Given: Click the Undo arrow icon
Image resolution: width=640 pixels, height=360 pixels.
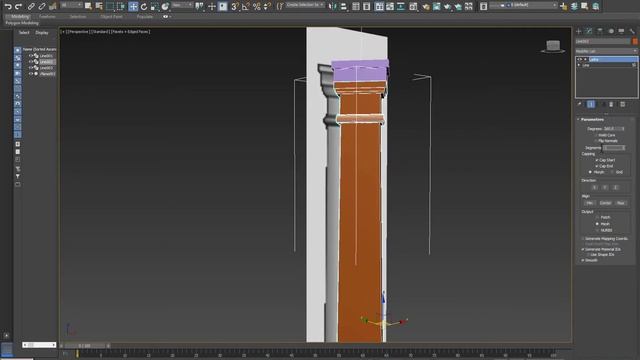Looking at the screenshot, I should click(8, 6).
